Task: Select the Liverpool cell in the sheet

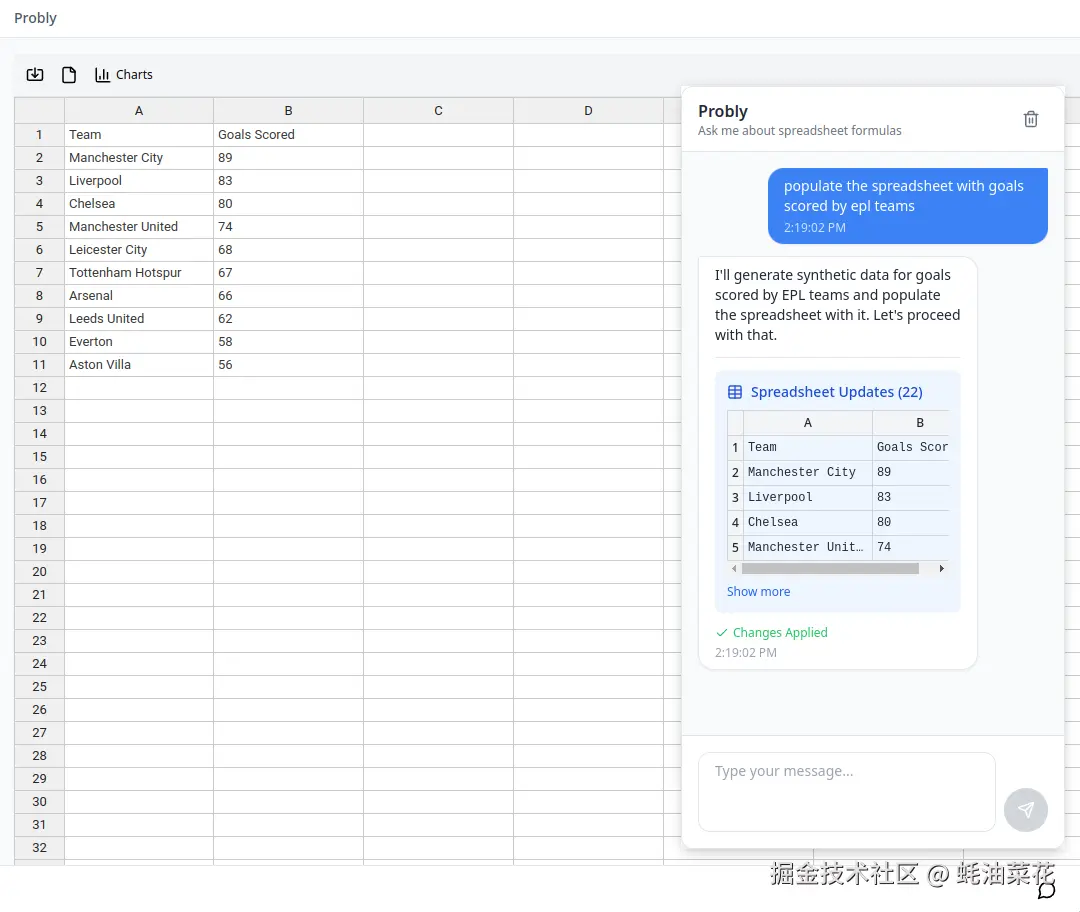Action: coord(139,180)
